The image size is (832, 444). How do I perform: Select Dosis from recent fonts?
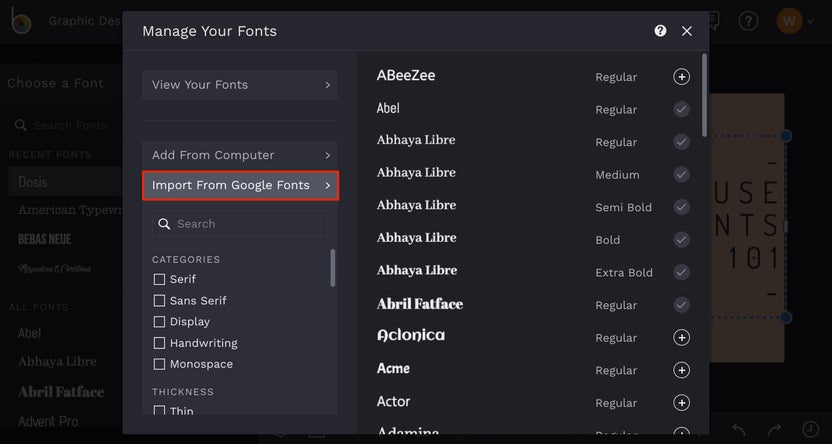pyautogui.click(x=33, y=182)
